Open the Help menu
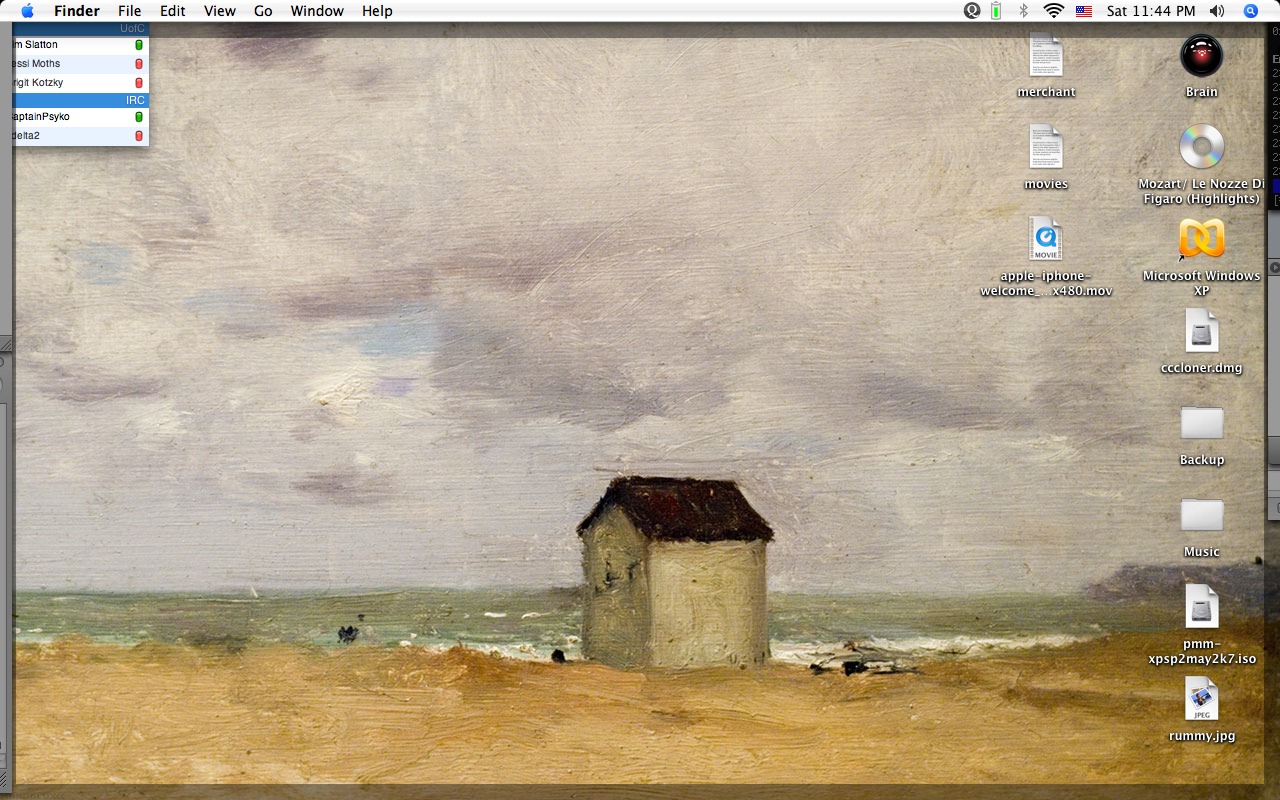Viewport: 1280px width, 800px height. (x=377, y=11)
